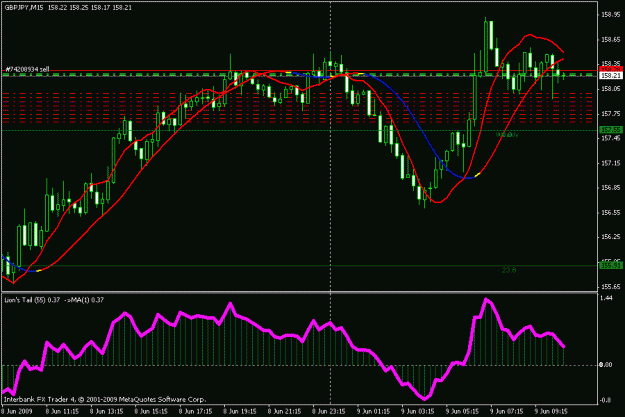The width and height of the screenshot is (625, 417).
Task: Click the 156.55 price axis label
Action: pyautogui.click(x=611, y=213)
